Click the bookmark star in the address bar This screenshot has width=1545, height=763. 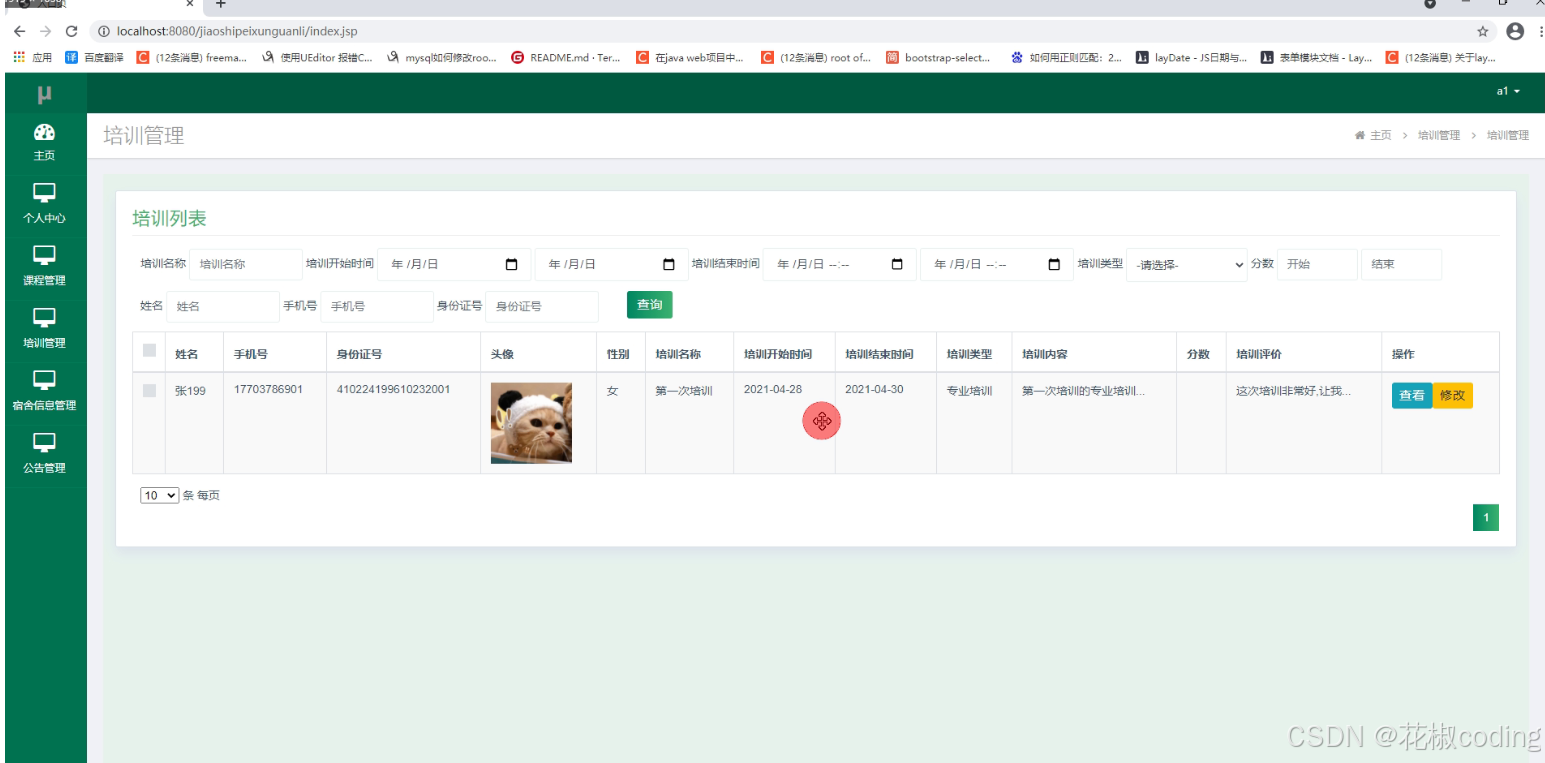1484,31
